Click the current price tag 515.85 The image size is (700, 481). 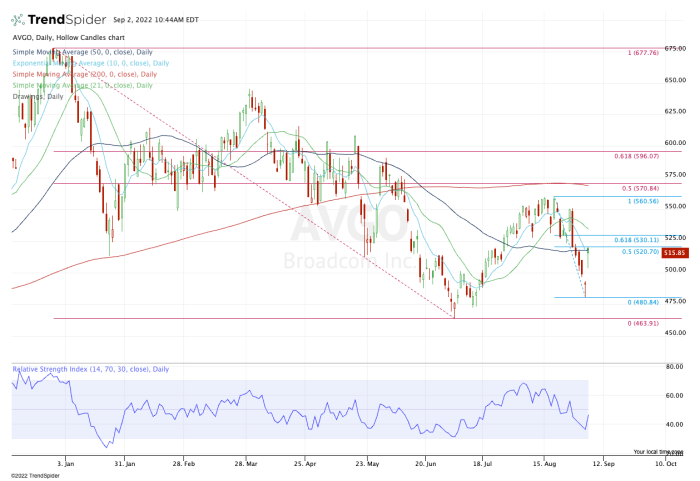pyautogui.click(x=675, y=253)
